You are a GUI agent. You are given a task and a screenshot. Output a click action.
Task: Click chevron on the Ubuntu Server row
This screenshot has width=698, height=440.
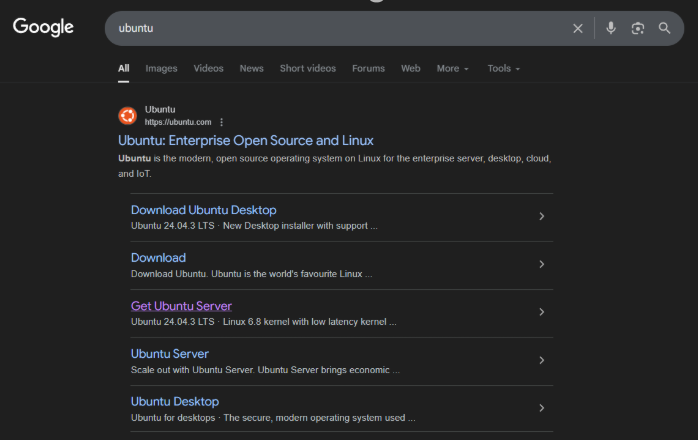(541, 360)
